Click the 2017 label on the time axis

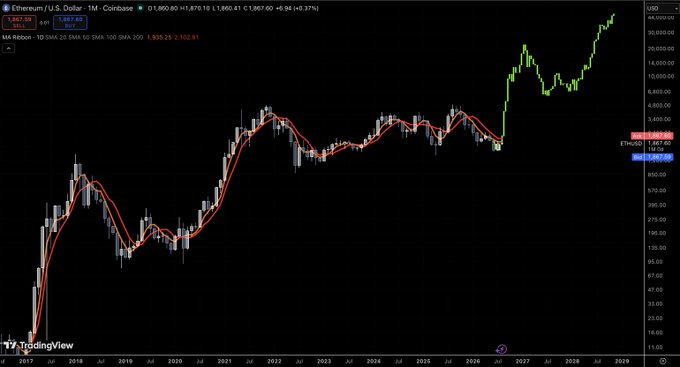(x=26, y=361)
